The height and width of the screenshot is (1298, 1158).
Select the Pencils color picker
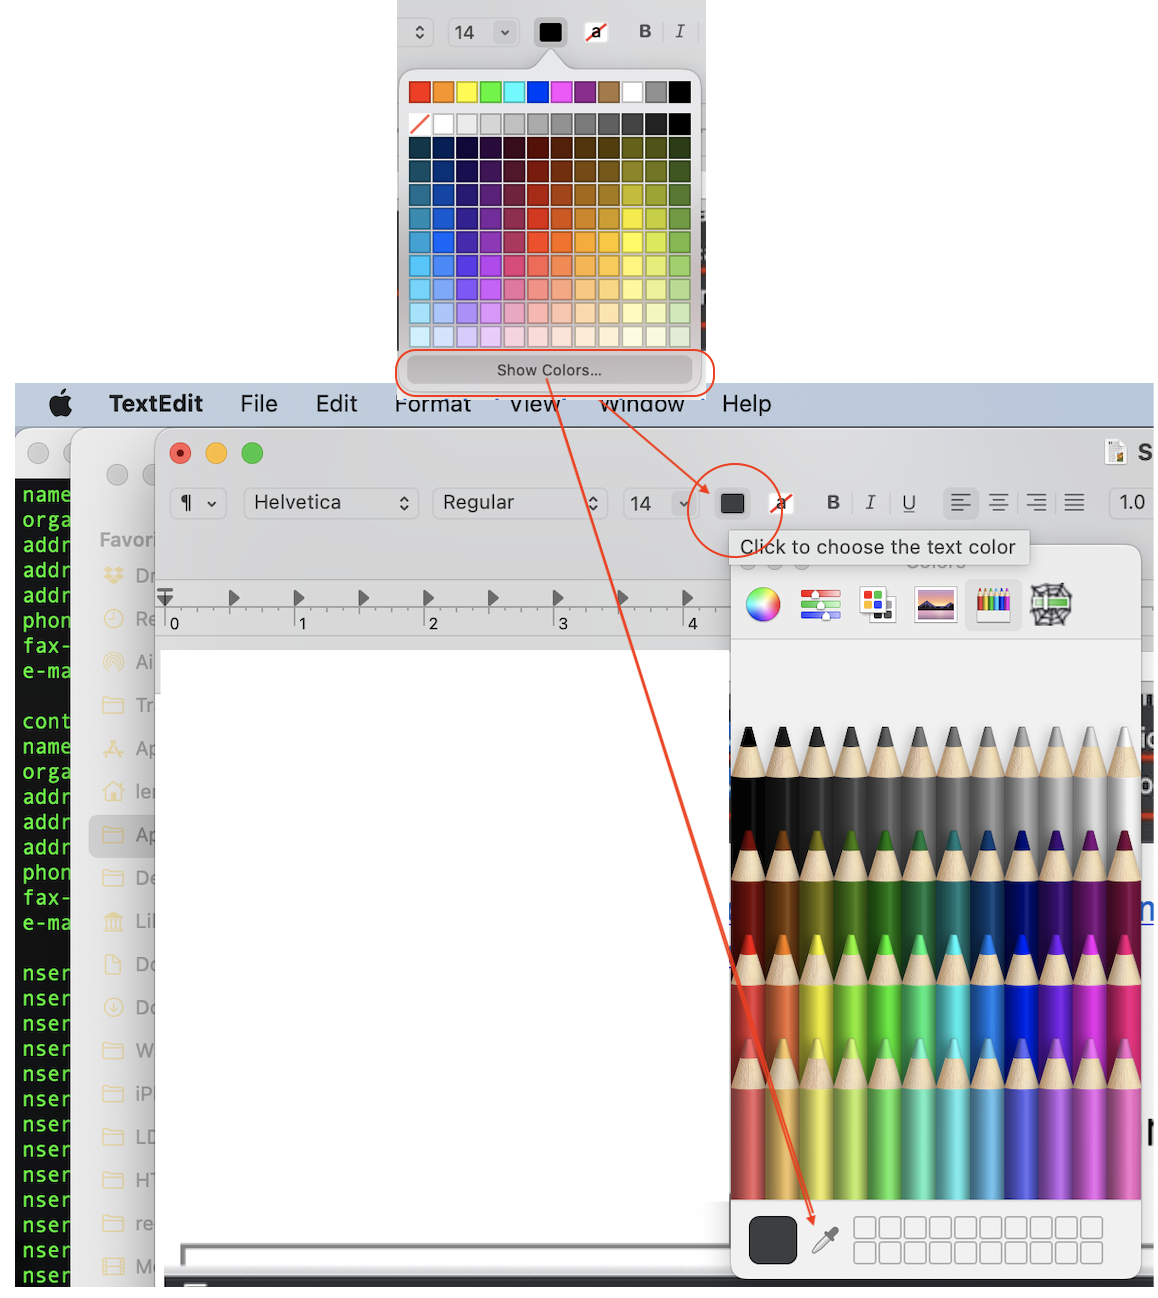(x=993, y=604)
